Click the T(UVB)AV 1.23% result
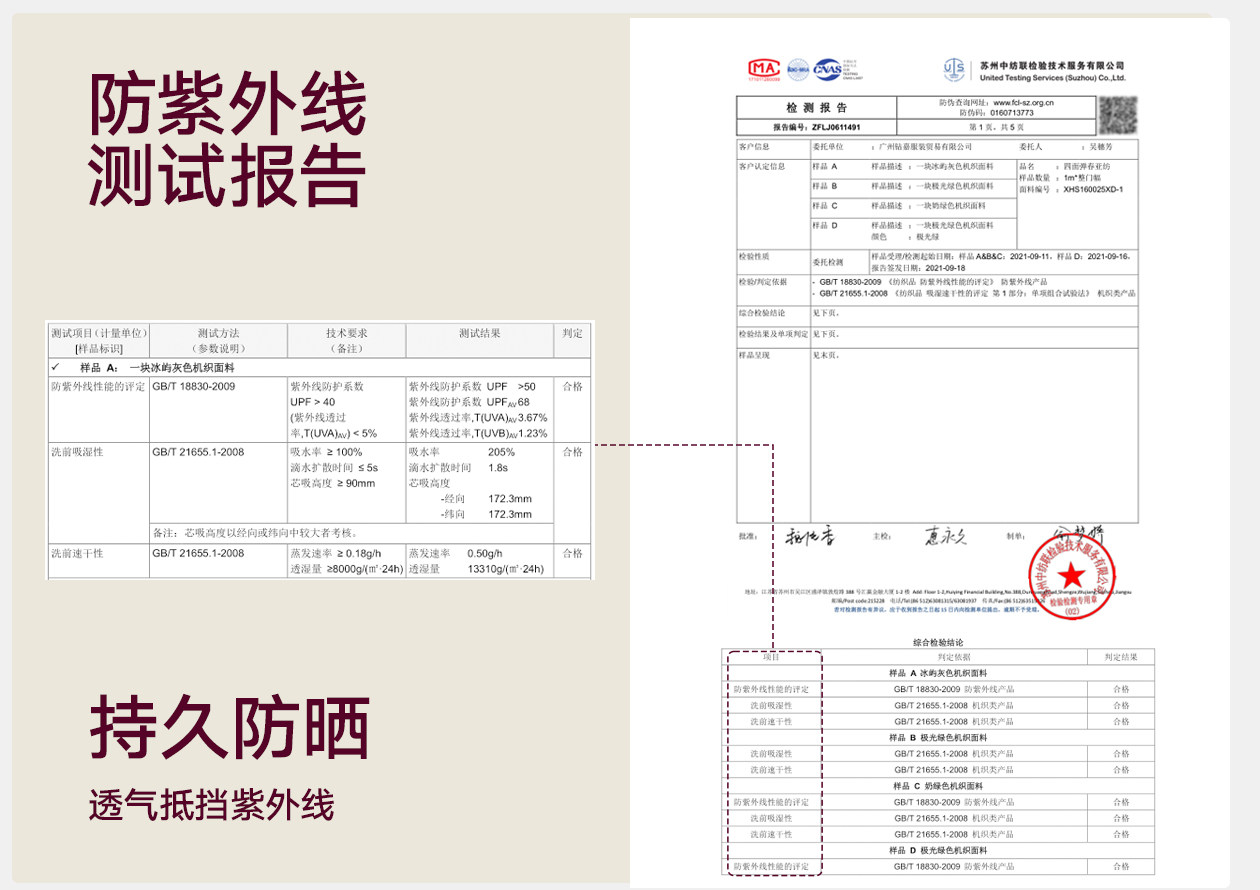This screenshot has height=890, width=1260. pyautogui.click(x=478, y=434)
